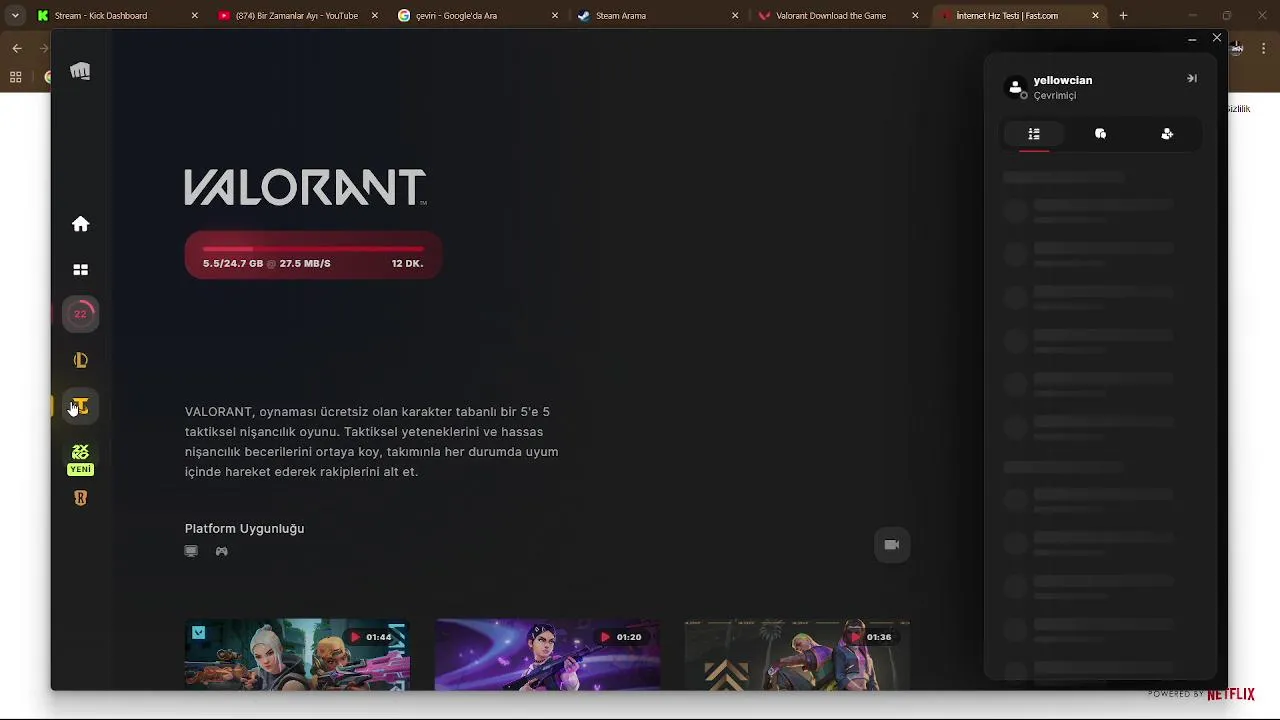Image resolution: width=1280 pixels, height=720 pixels.
Task: Close the Fast.com browser tab
Action: pyautogui.click(x=1095, y=16)
